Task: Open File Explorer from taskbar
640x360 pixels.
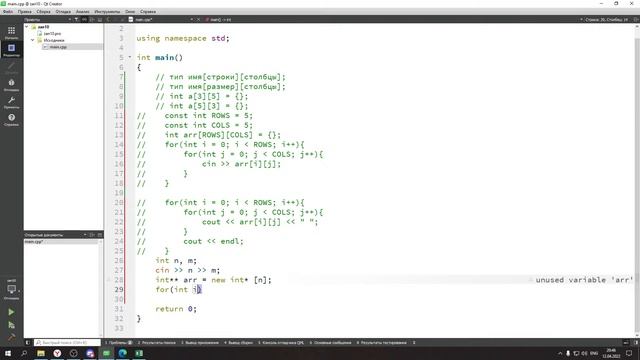Action: click(41, 353)
